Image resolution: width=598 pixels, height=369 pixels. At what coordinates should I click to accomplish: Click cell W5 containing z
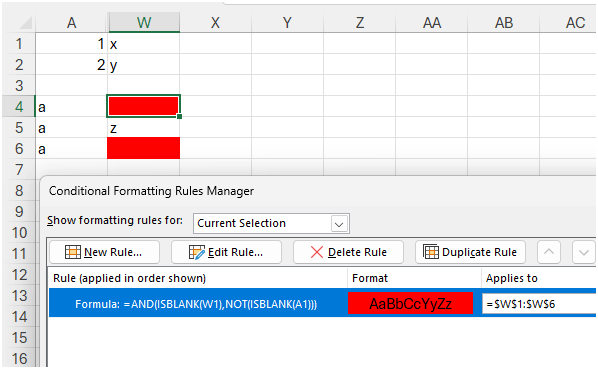[x=144, y=127]
